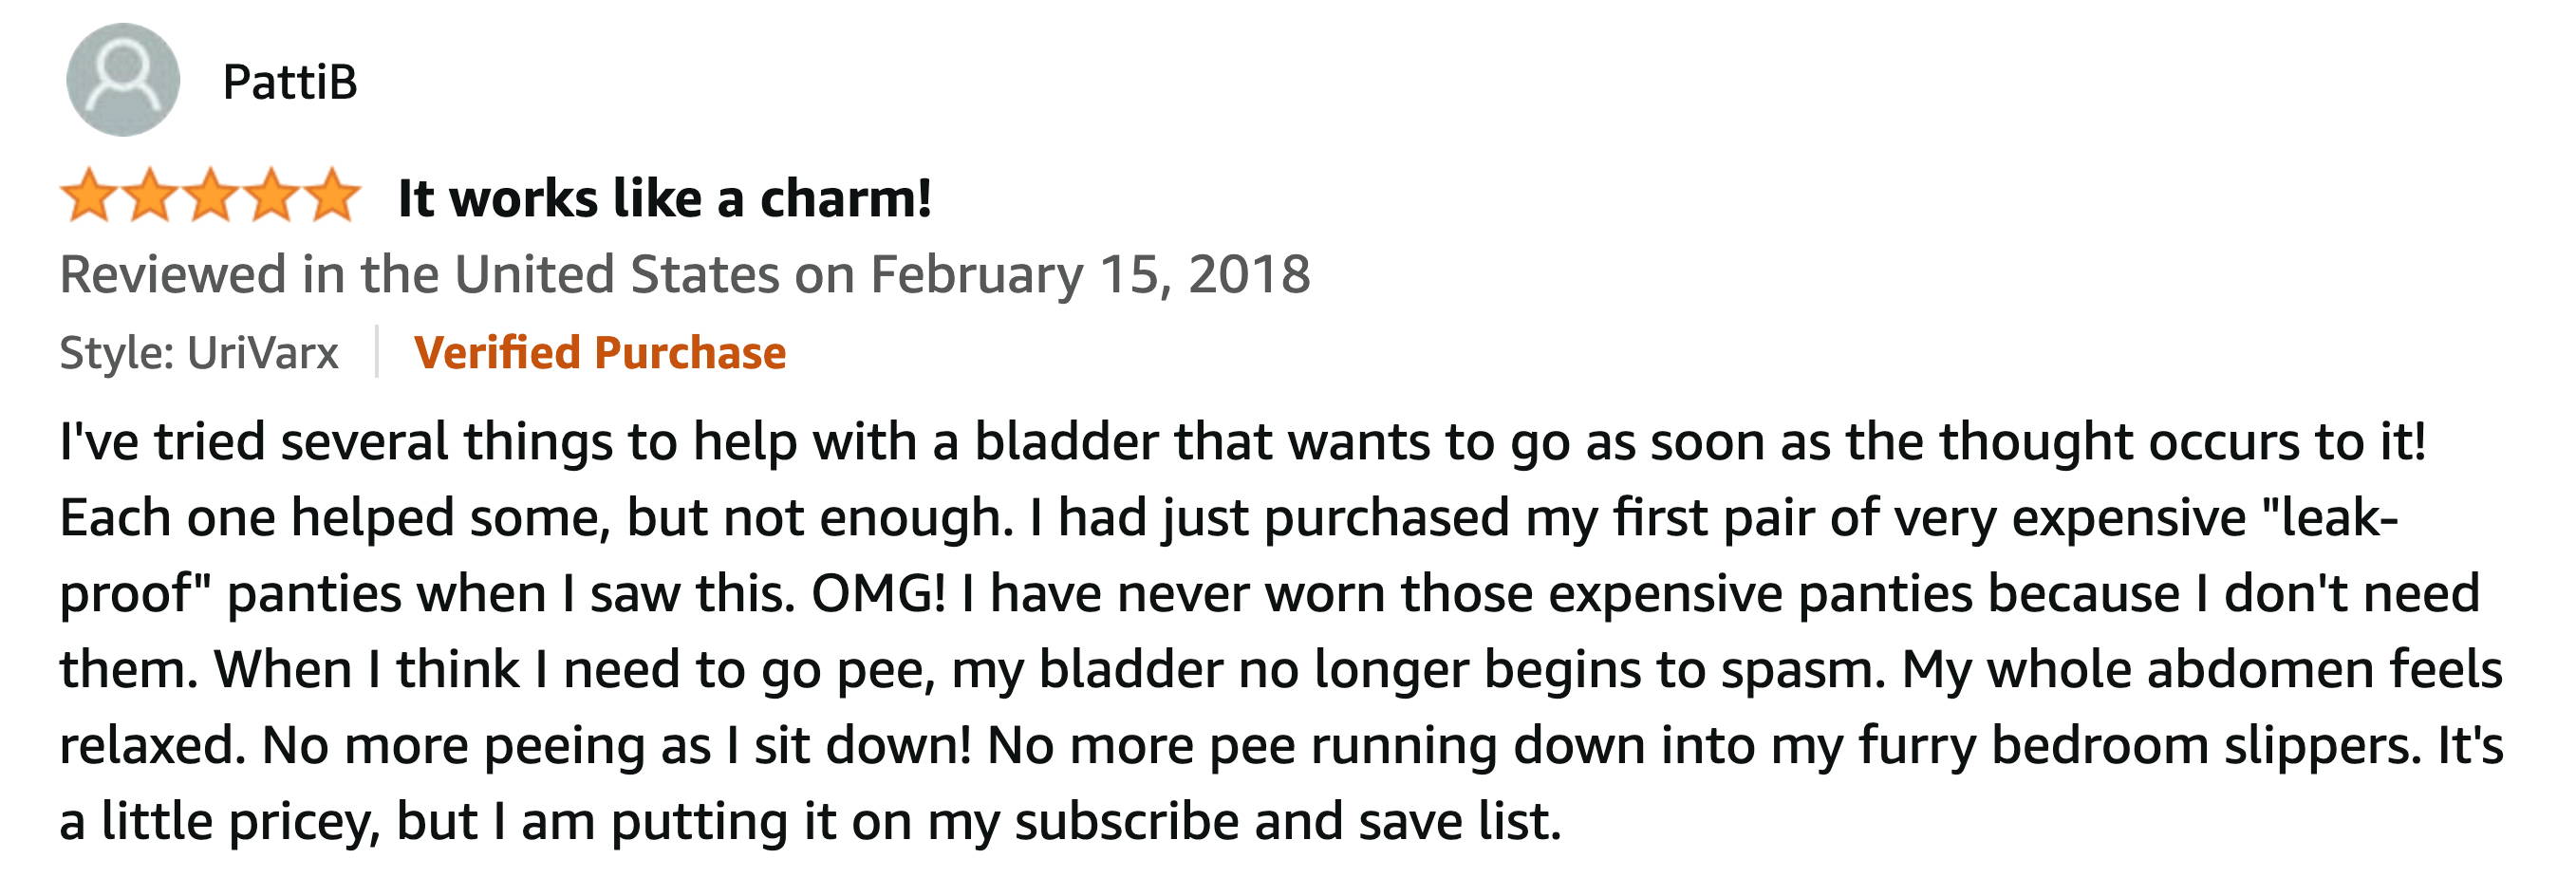
Task: Click the Style: UriVarx text
Action: tap(199, 353)
